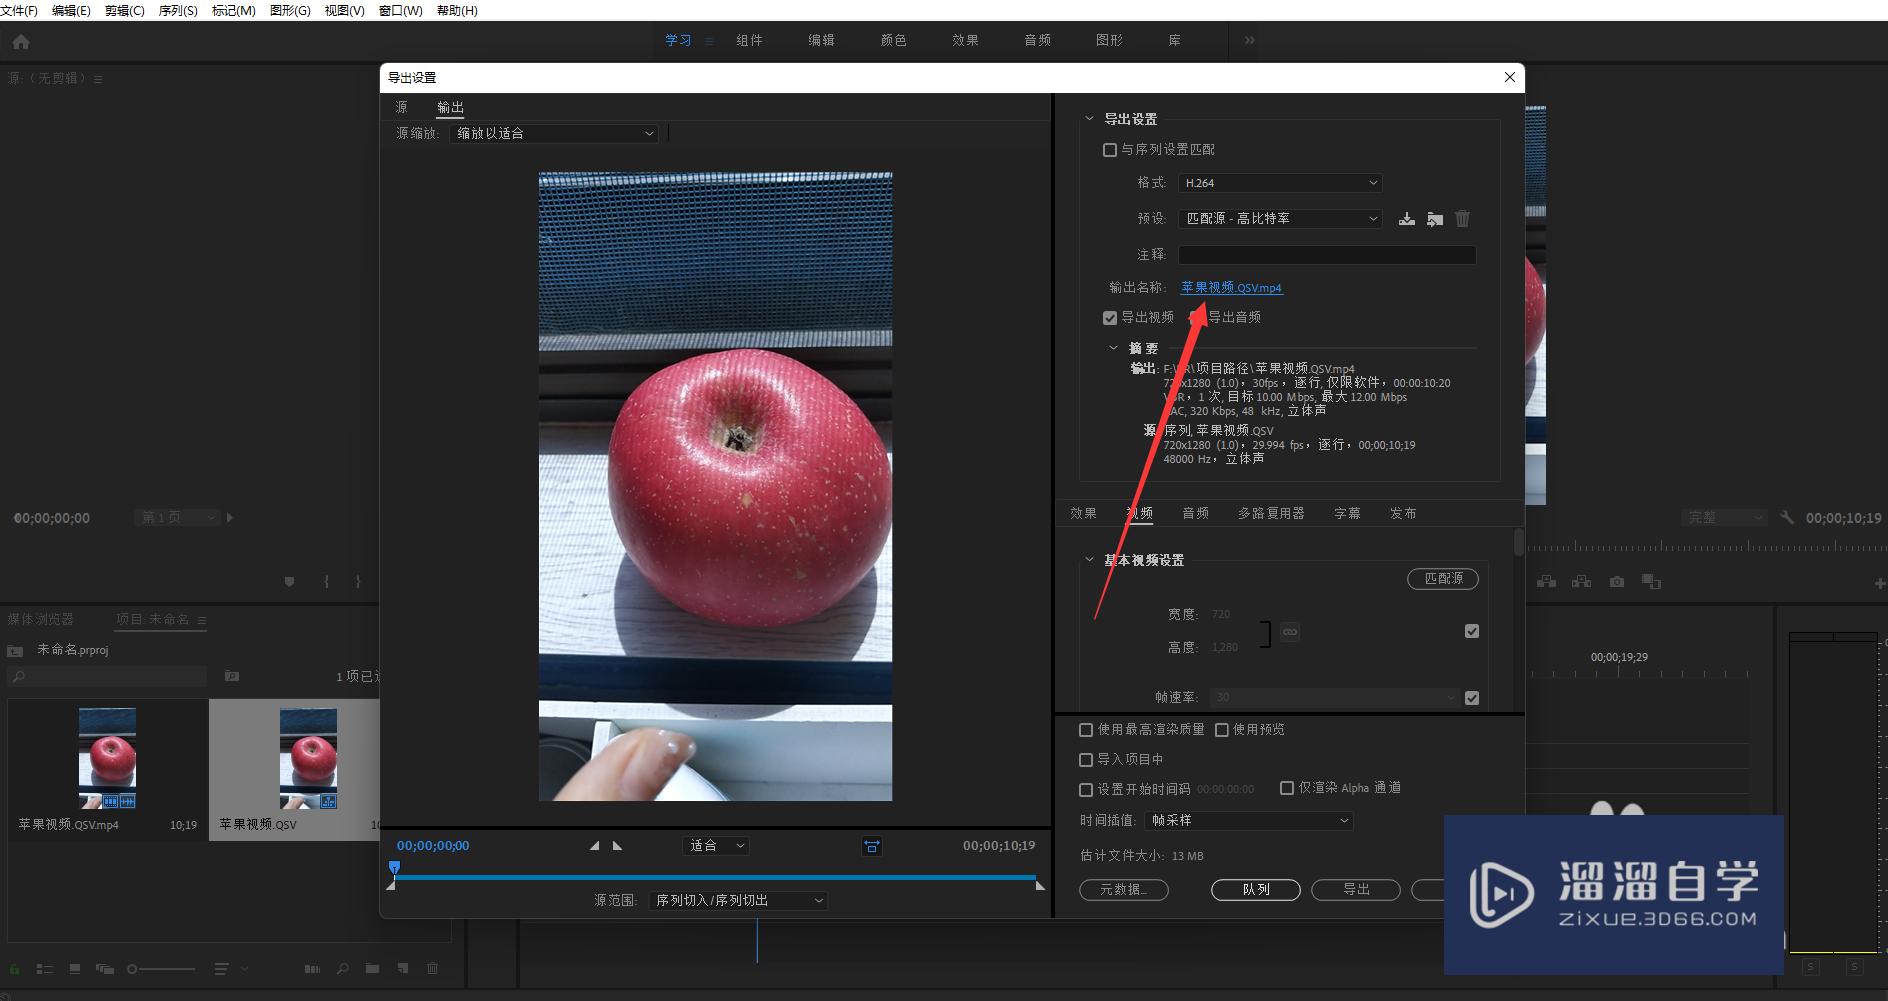This screenshot has height=1001, width=1888.
Task: Click the Queue button
Action: 1256,890
